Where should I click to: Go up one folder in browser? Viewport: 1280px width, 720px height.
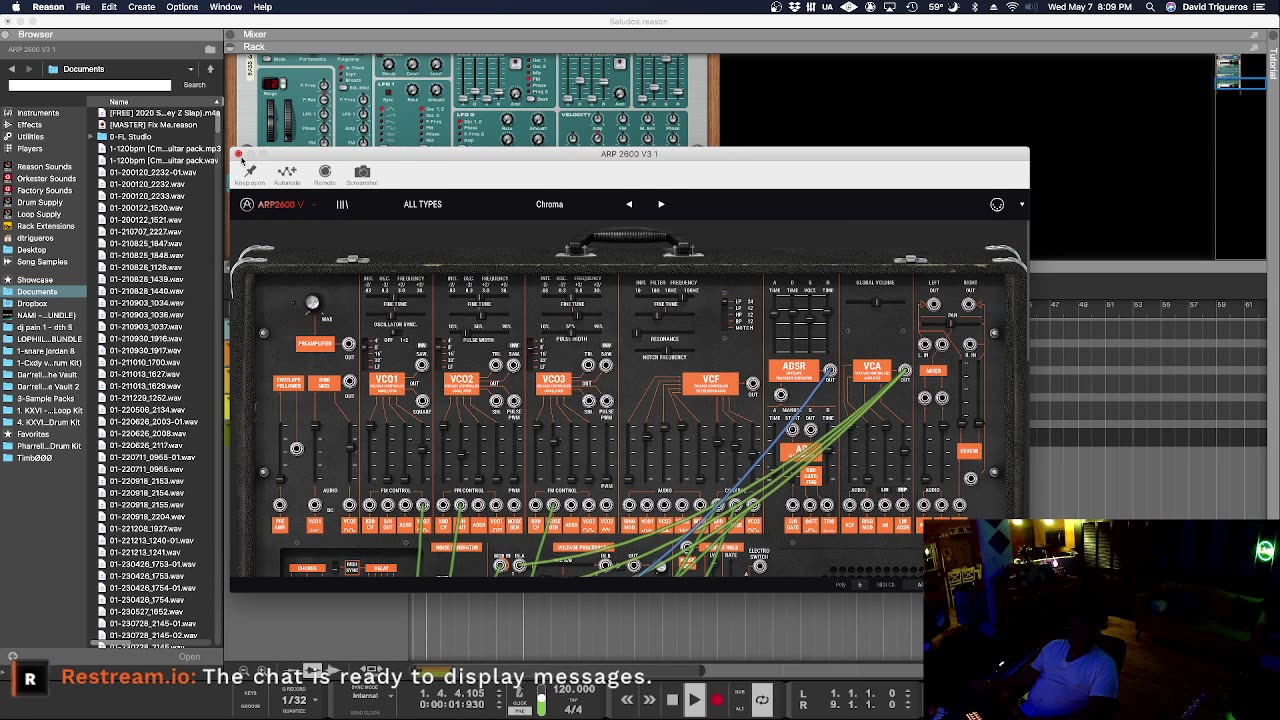pos(210,69)
